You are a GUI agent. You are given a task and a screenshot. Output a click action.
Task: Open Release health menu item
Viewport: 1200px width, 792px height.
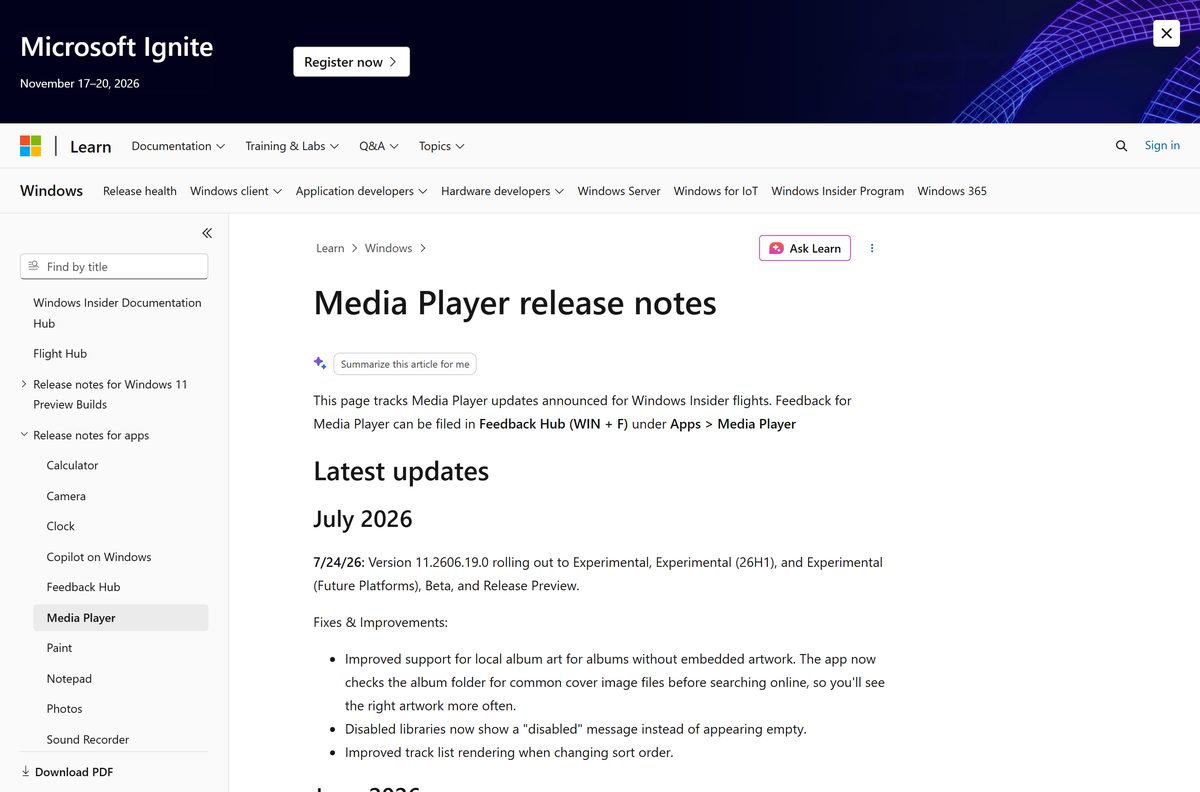tap(140, 191)
